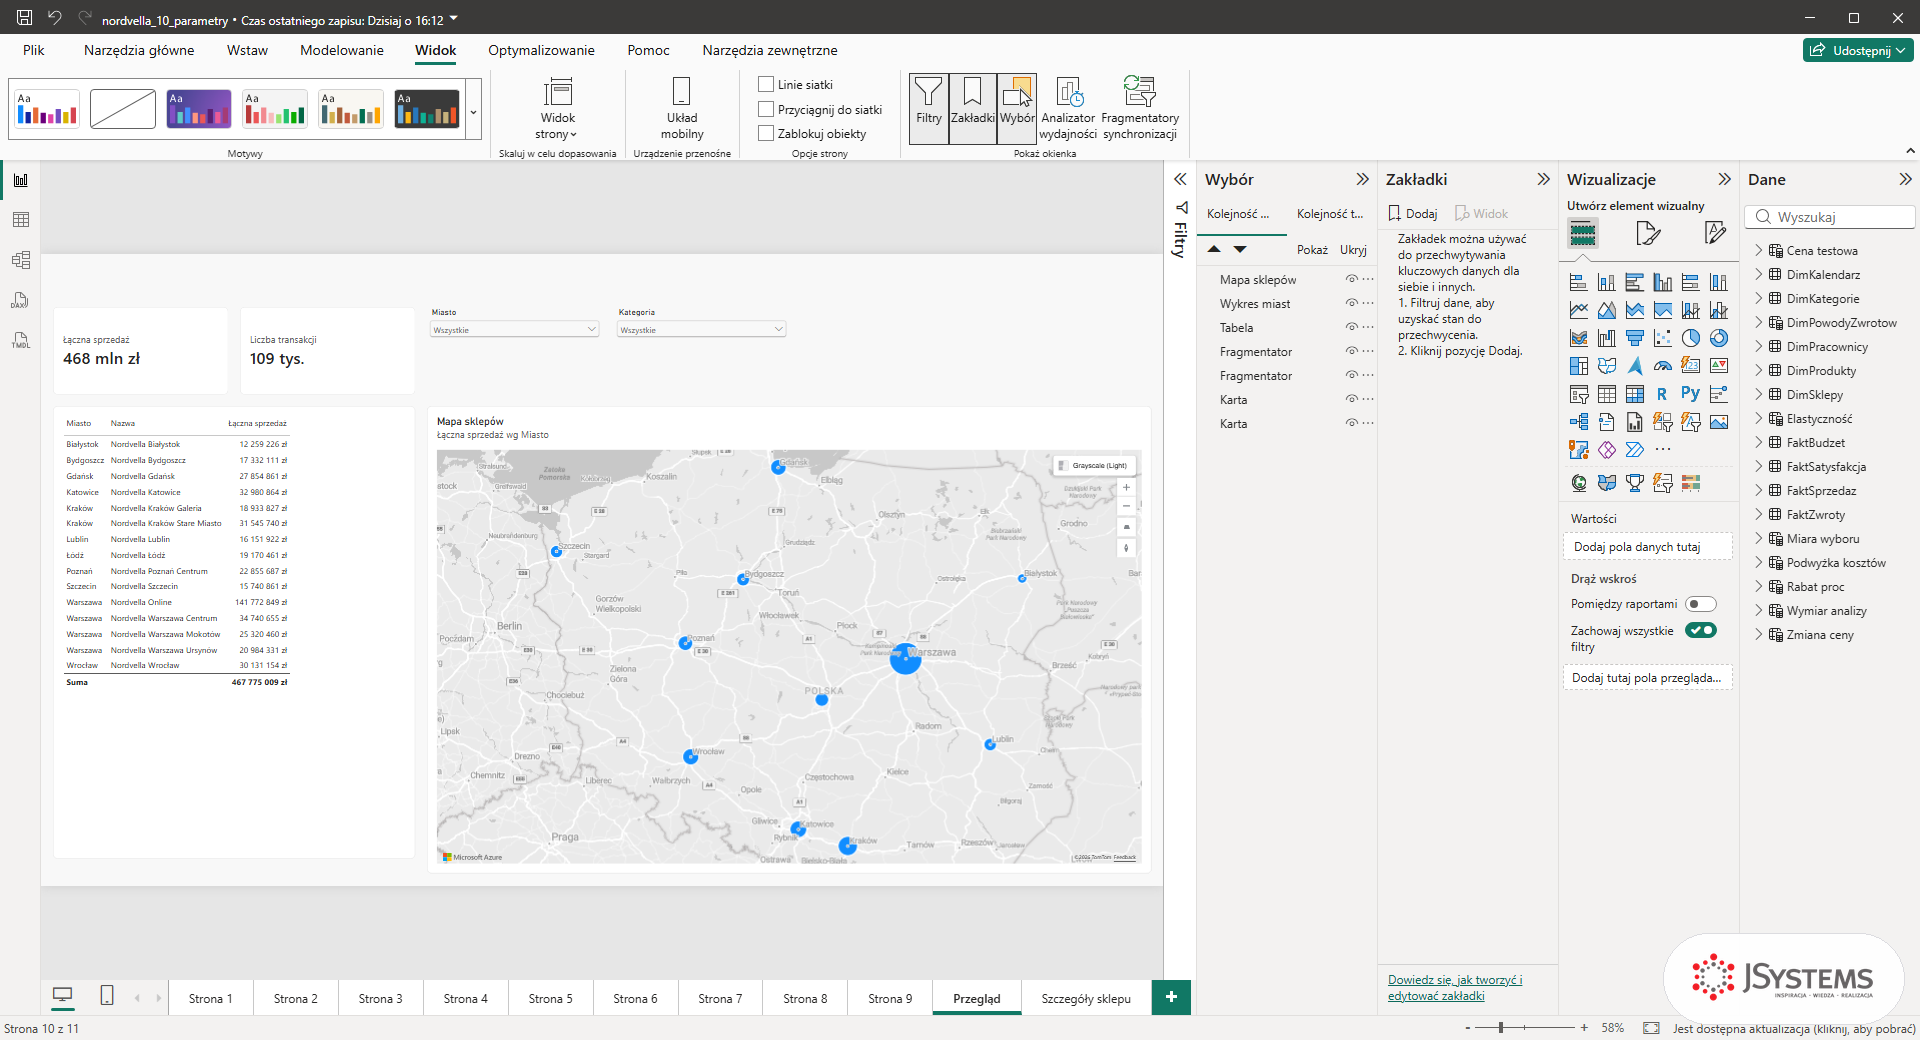Open link about creating bookmarks
Screen dimensions: 1920x1040
[1455, 987]
